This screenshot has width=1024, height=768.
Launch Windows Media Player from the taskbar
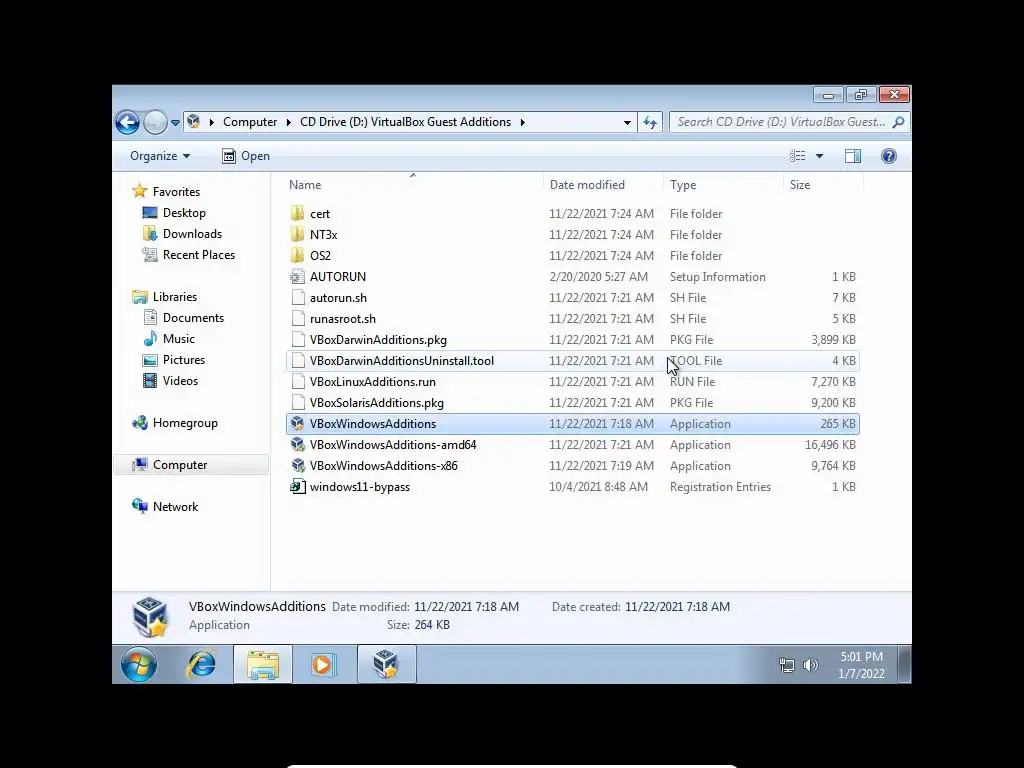tap(323, 665)
